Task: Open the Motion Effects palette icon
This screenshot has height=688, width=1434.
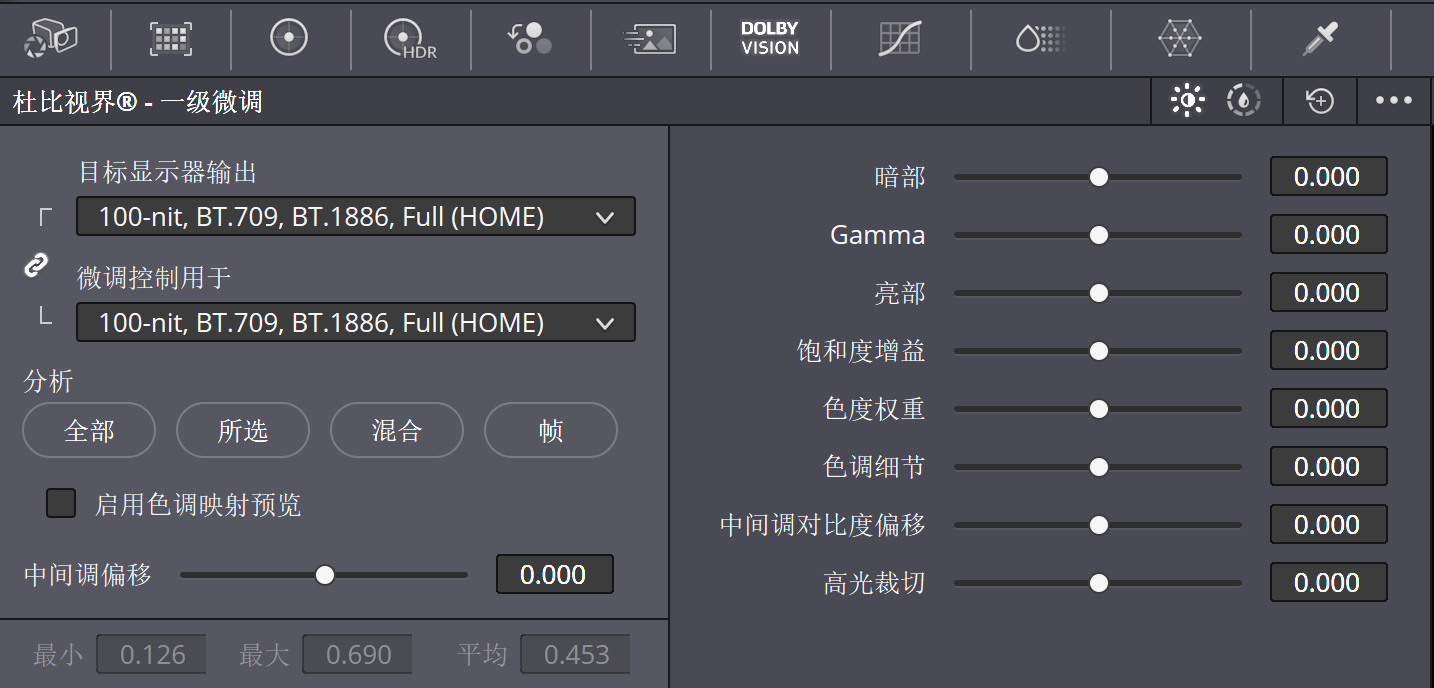Action: coord(649,38)
